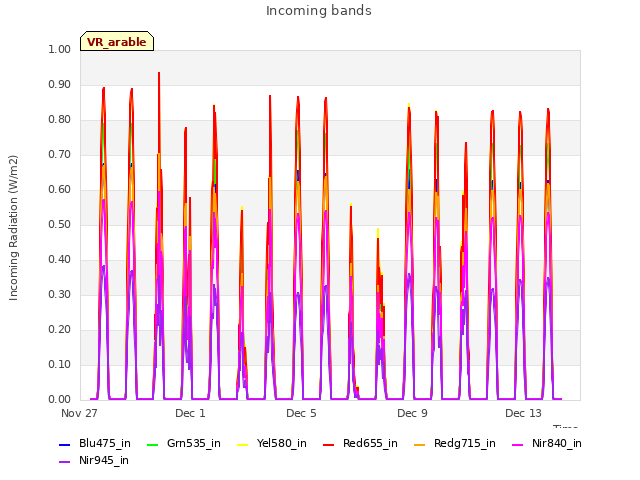
Task: Click the 0.10 y-axis tick label
Action: click(x=60, y=364)
